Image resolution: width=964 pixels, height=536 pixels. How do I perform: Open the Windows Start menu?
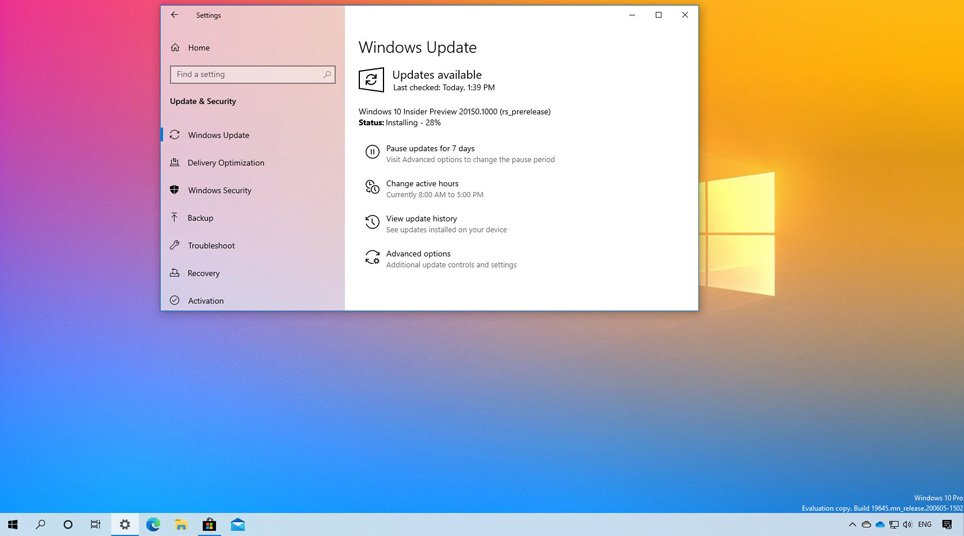(13, 524)
